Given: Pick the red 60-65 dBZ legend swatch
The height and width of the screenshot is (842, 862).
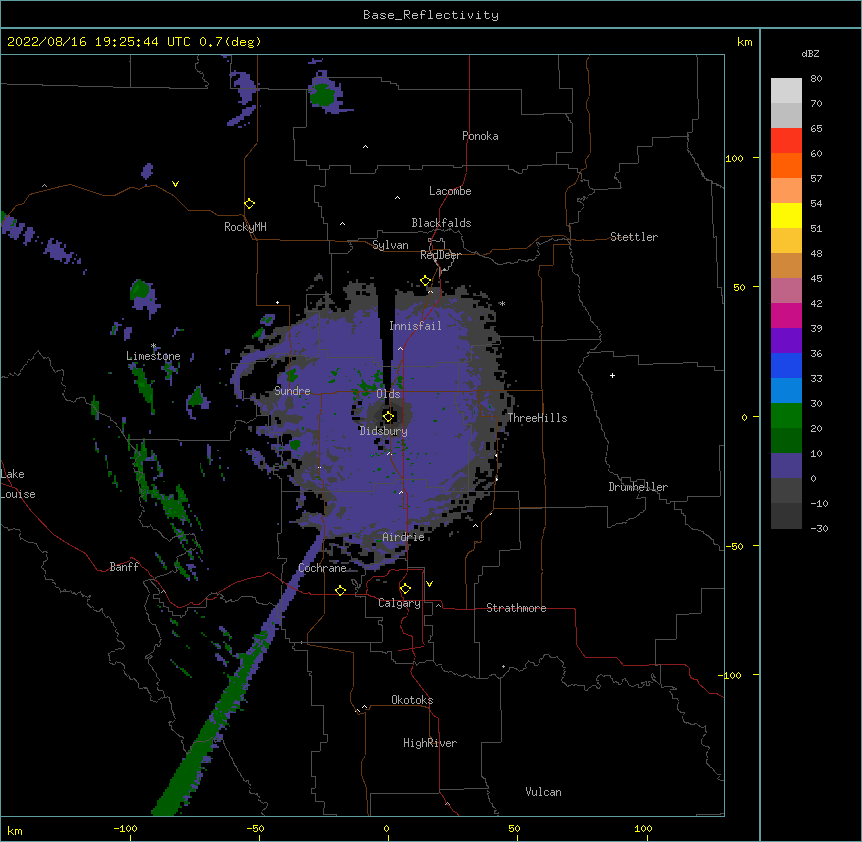Looking at the screenshot, I should pyautogui.click(x=786, y=140).
